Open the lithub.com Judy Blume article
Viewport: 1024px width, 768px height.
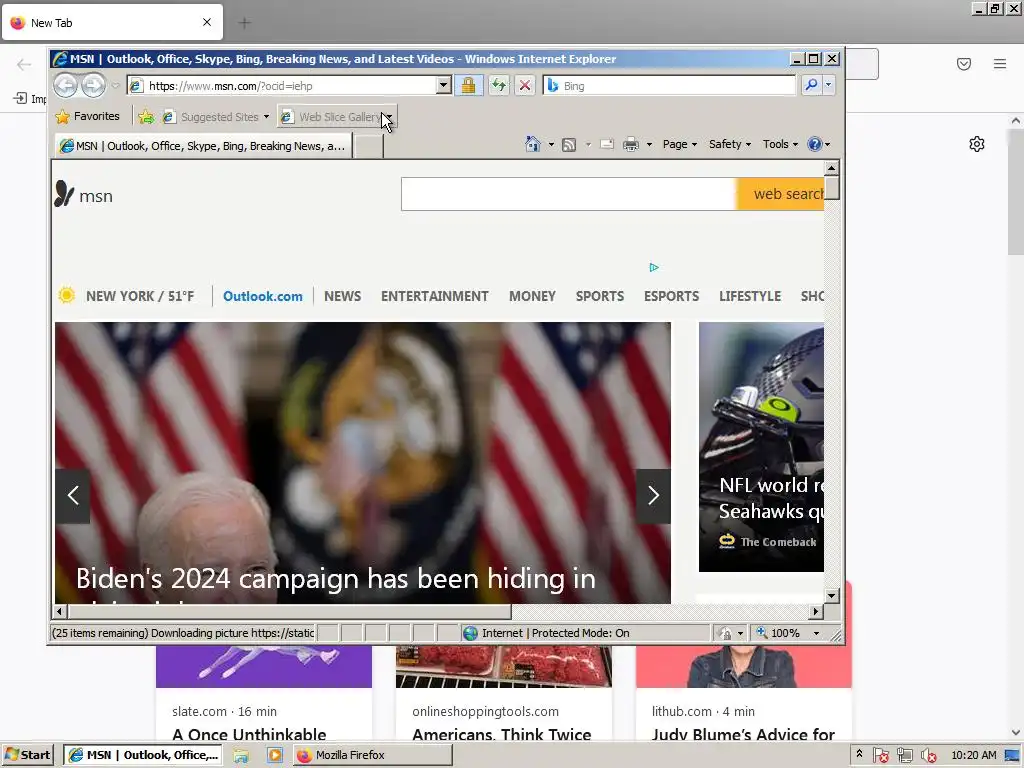(x=744, y=694)
